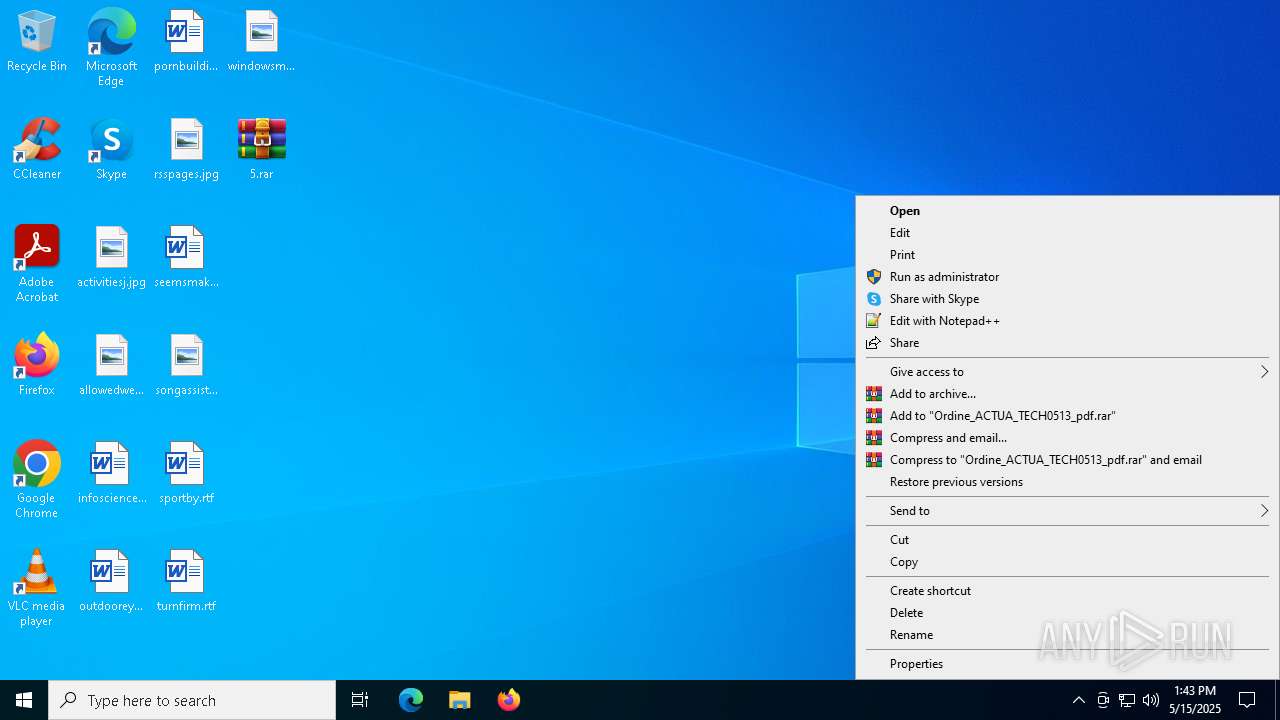
Task: Choose Properties in the context menu
Action: (1067, 664)
